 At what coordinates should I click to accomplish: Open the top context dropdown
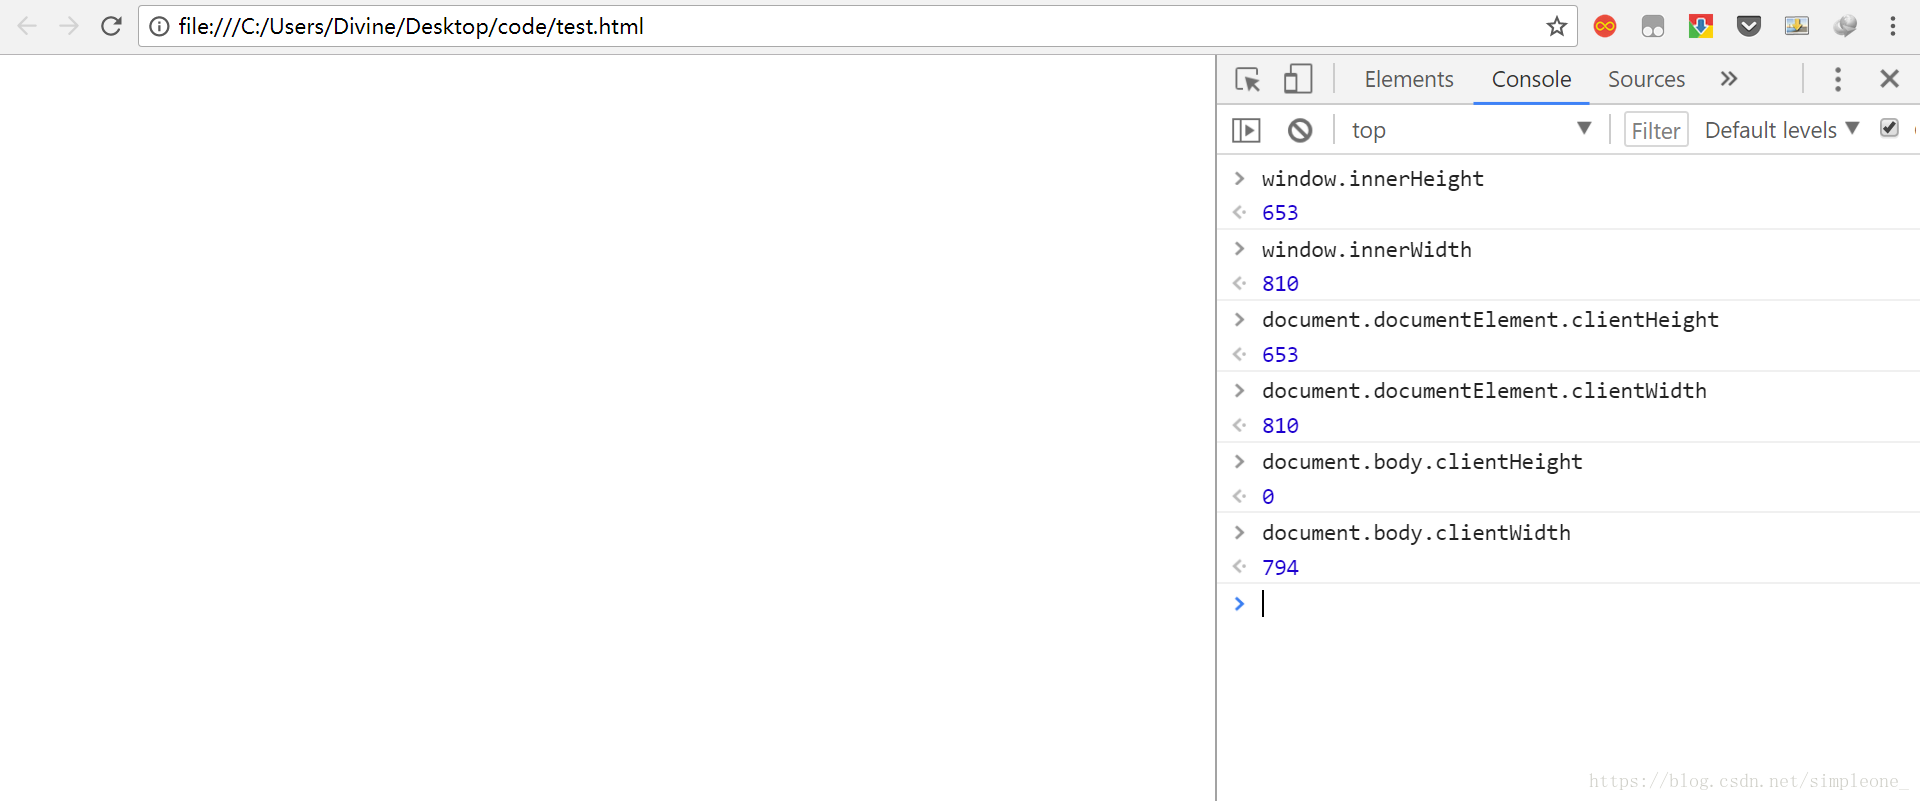[x=1471, y=130]
